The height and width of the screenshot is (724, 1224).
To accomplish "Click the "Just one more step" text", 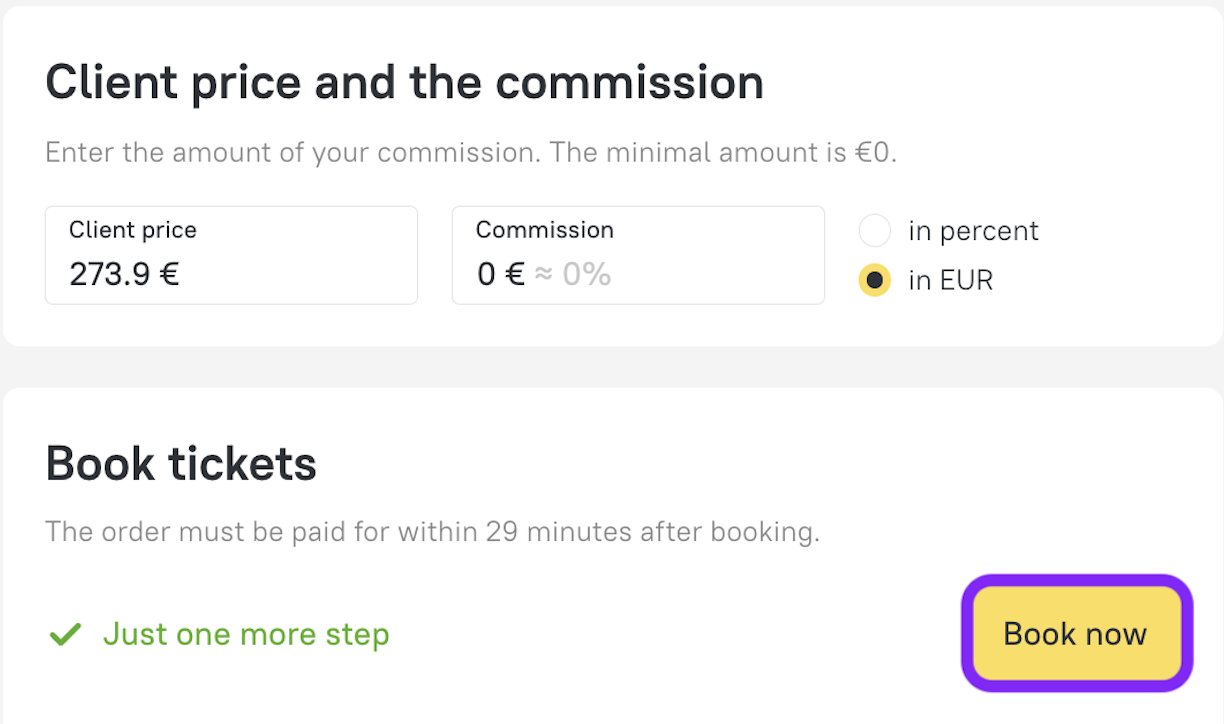I will tap(246, 634).
